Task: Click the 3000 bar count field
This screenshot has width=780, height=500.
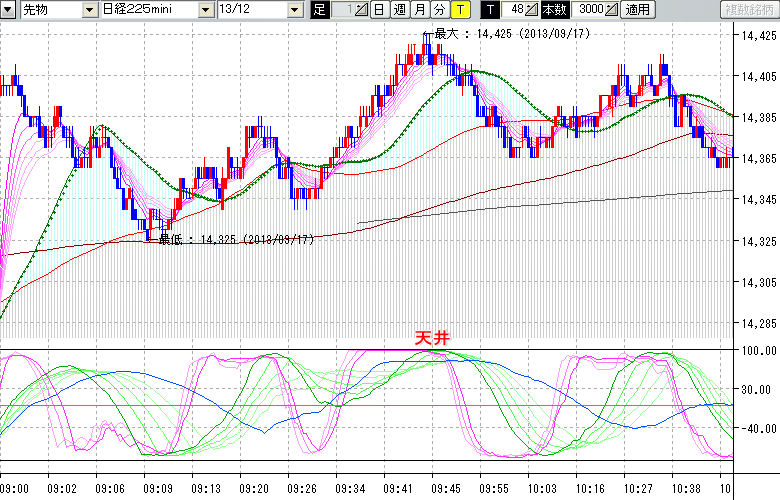Action: point(590,9)
